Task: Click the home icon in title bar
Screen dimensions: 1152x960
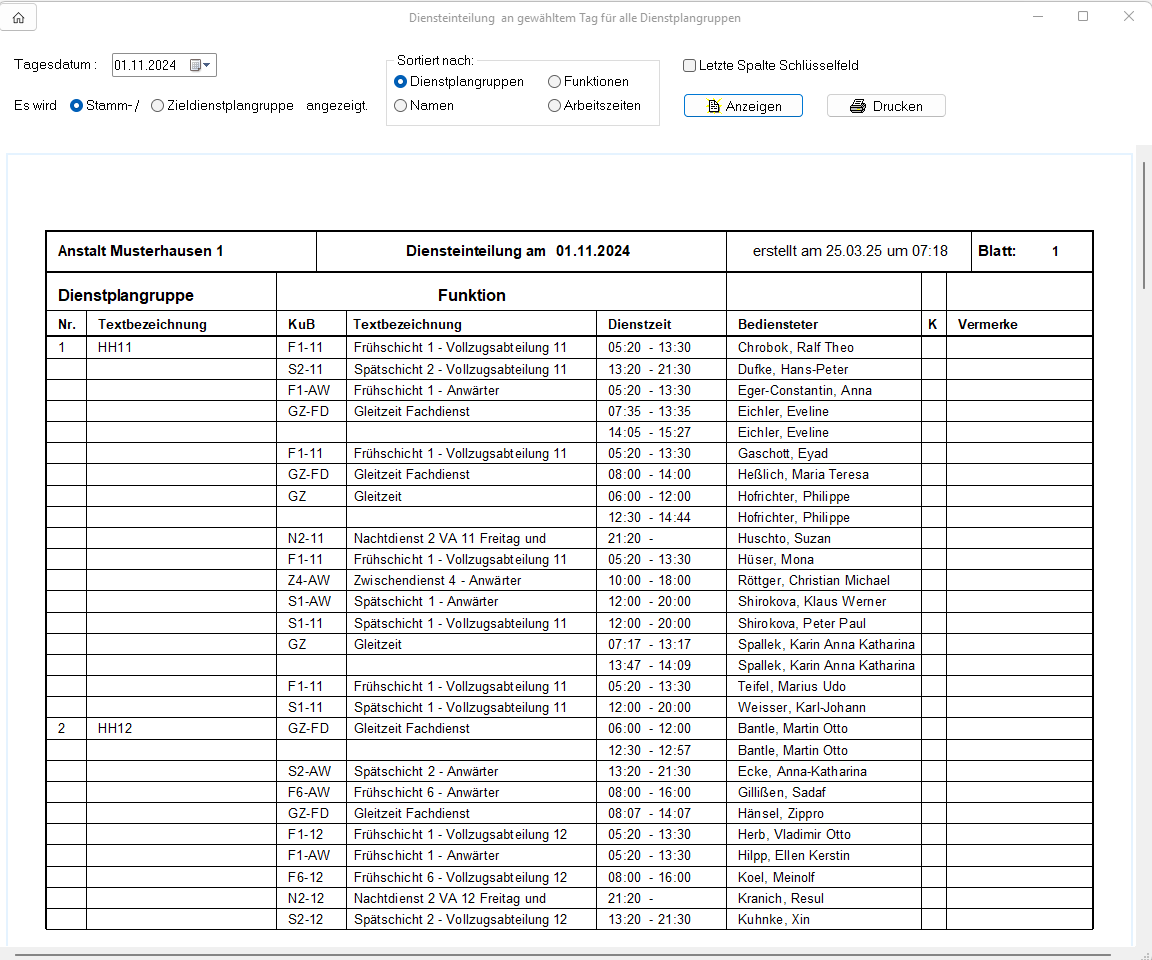Action: 18,18
